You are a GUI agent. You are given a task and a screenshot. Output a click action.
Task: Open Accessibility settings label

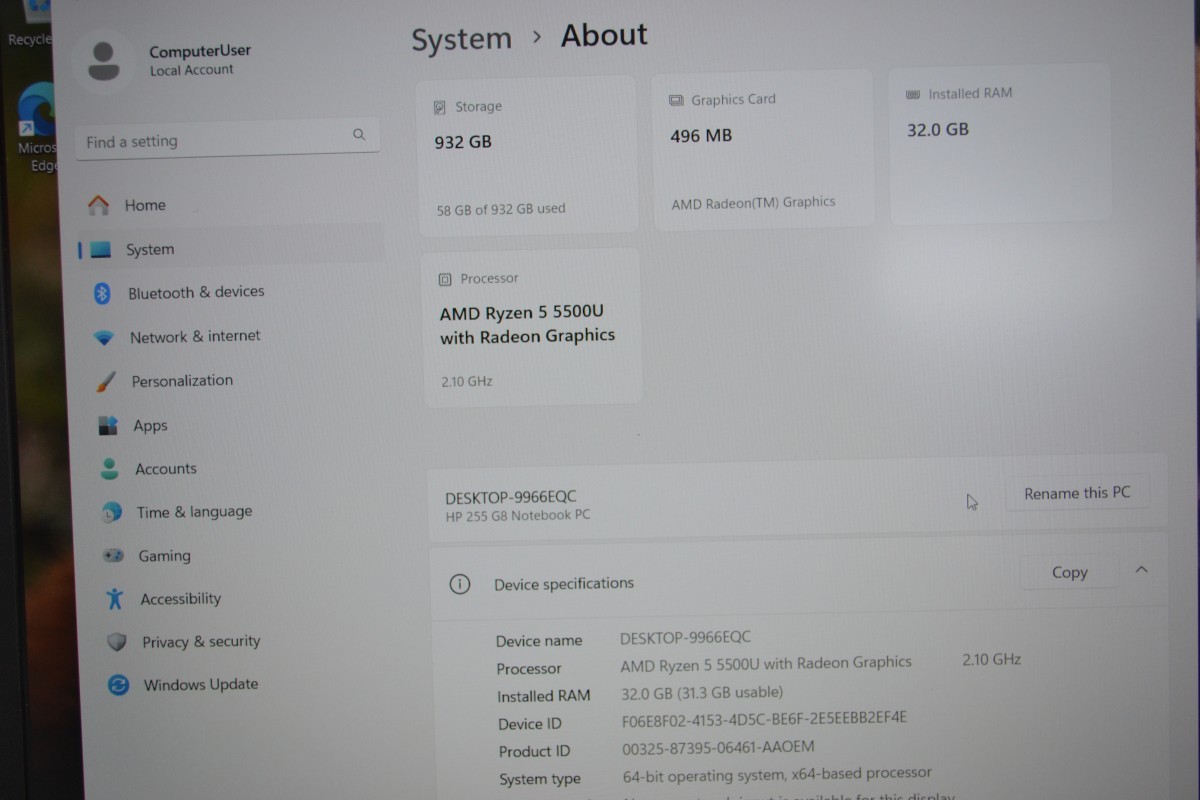pos(180,598)
